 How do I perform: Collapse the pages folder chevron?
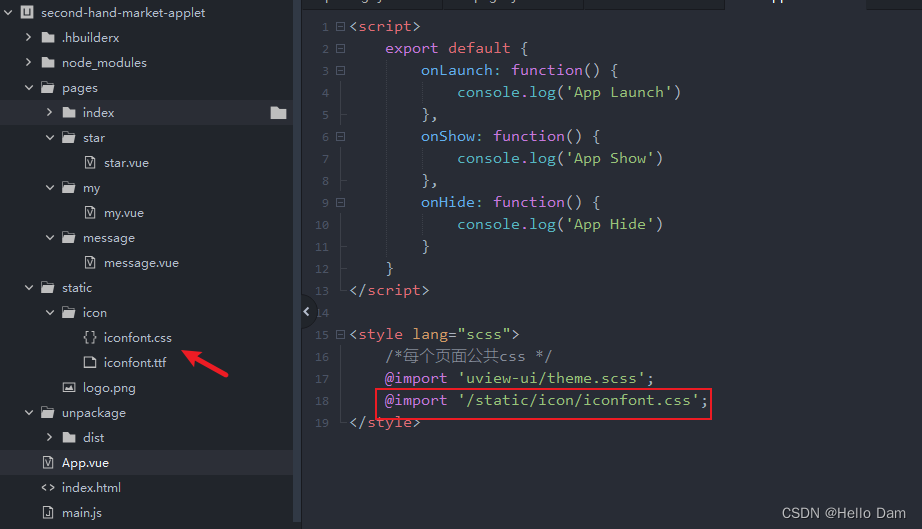coord(29,88)
